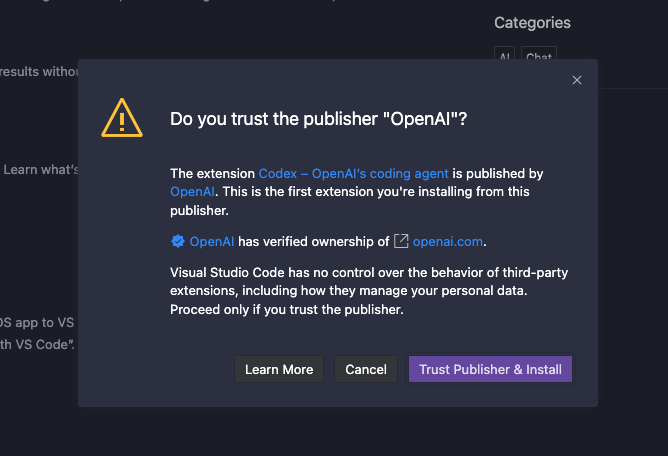The image size is (668, 456).
Task: Click the blue verified publisher badge icon
Action: [178, 241]
